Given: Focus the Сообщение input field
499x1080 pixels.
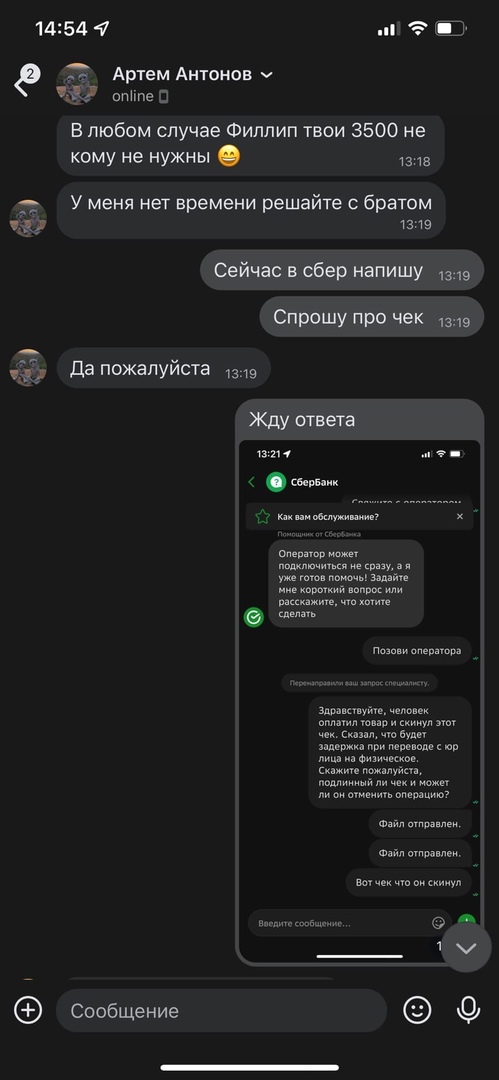Looking at the screenshot, I should tap(221, 1010).
